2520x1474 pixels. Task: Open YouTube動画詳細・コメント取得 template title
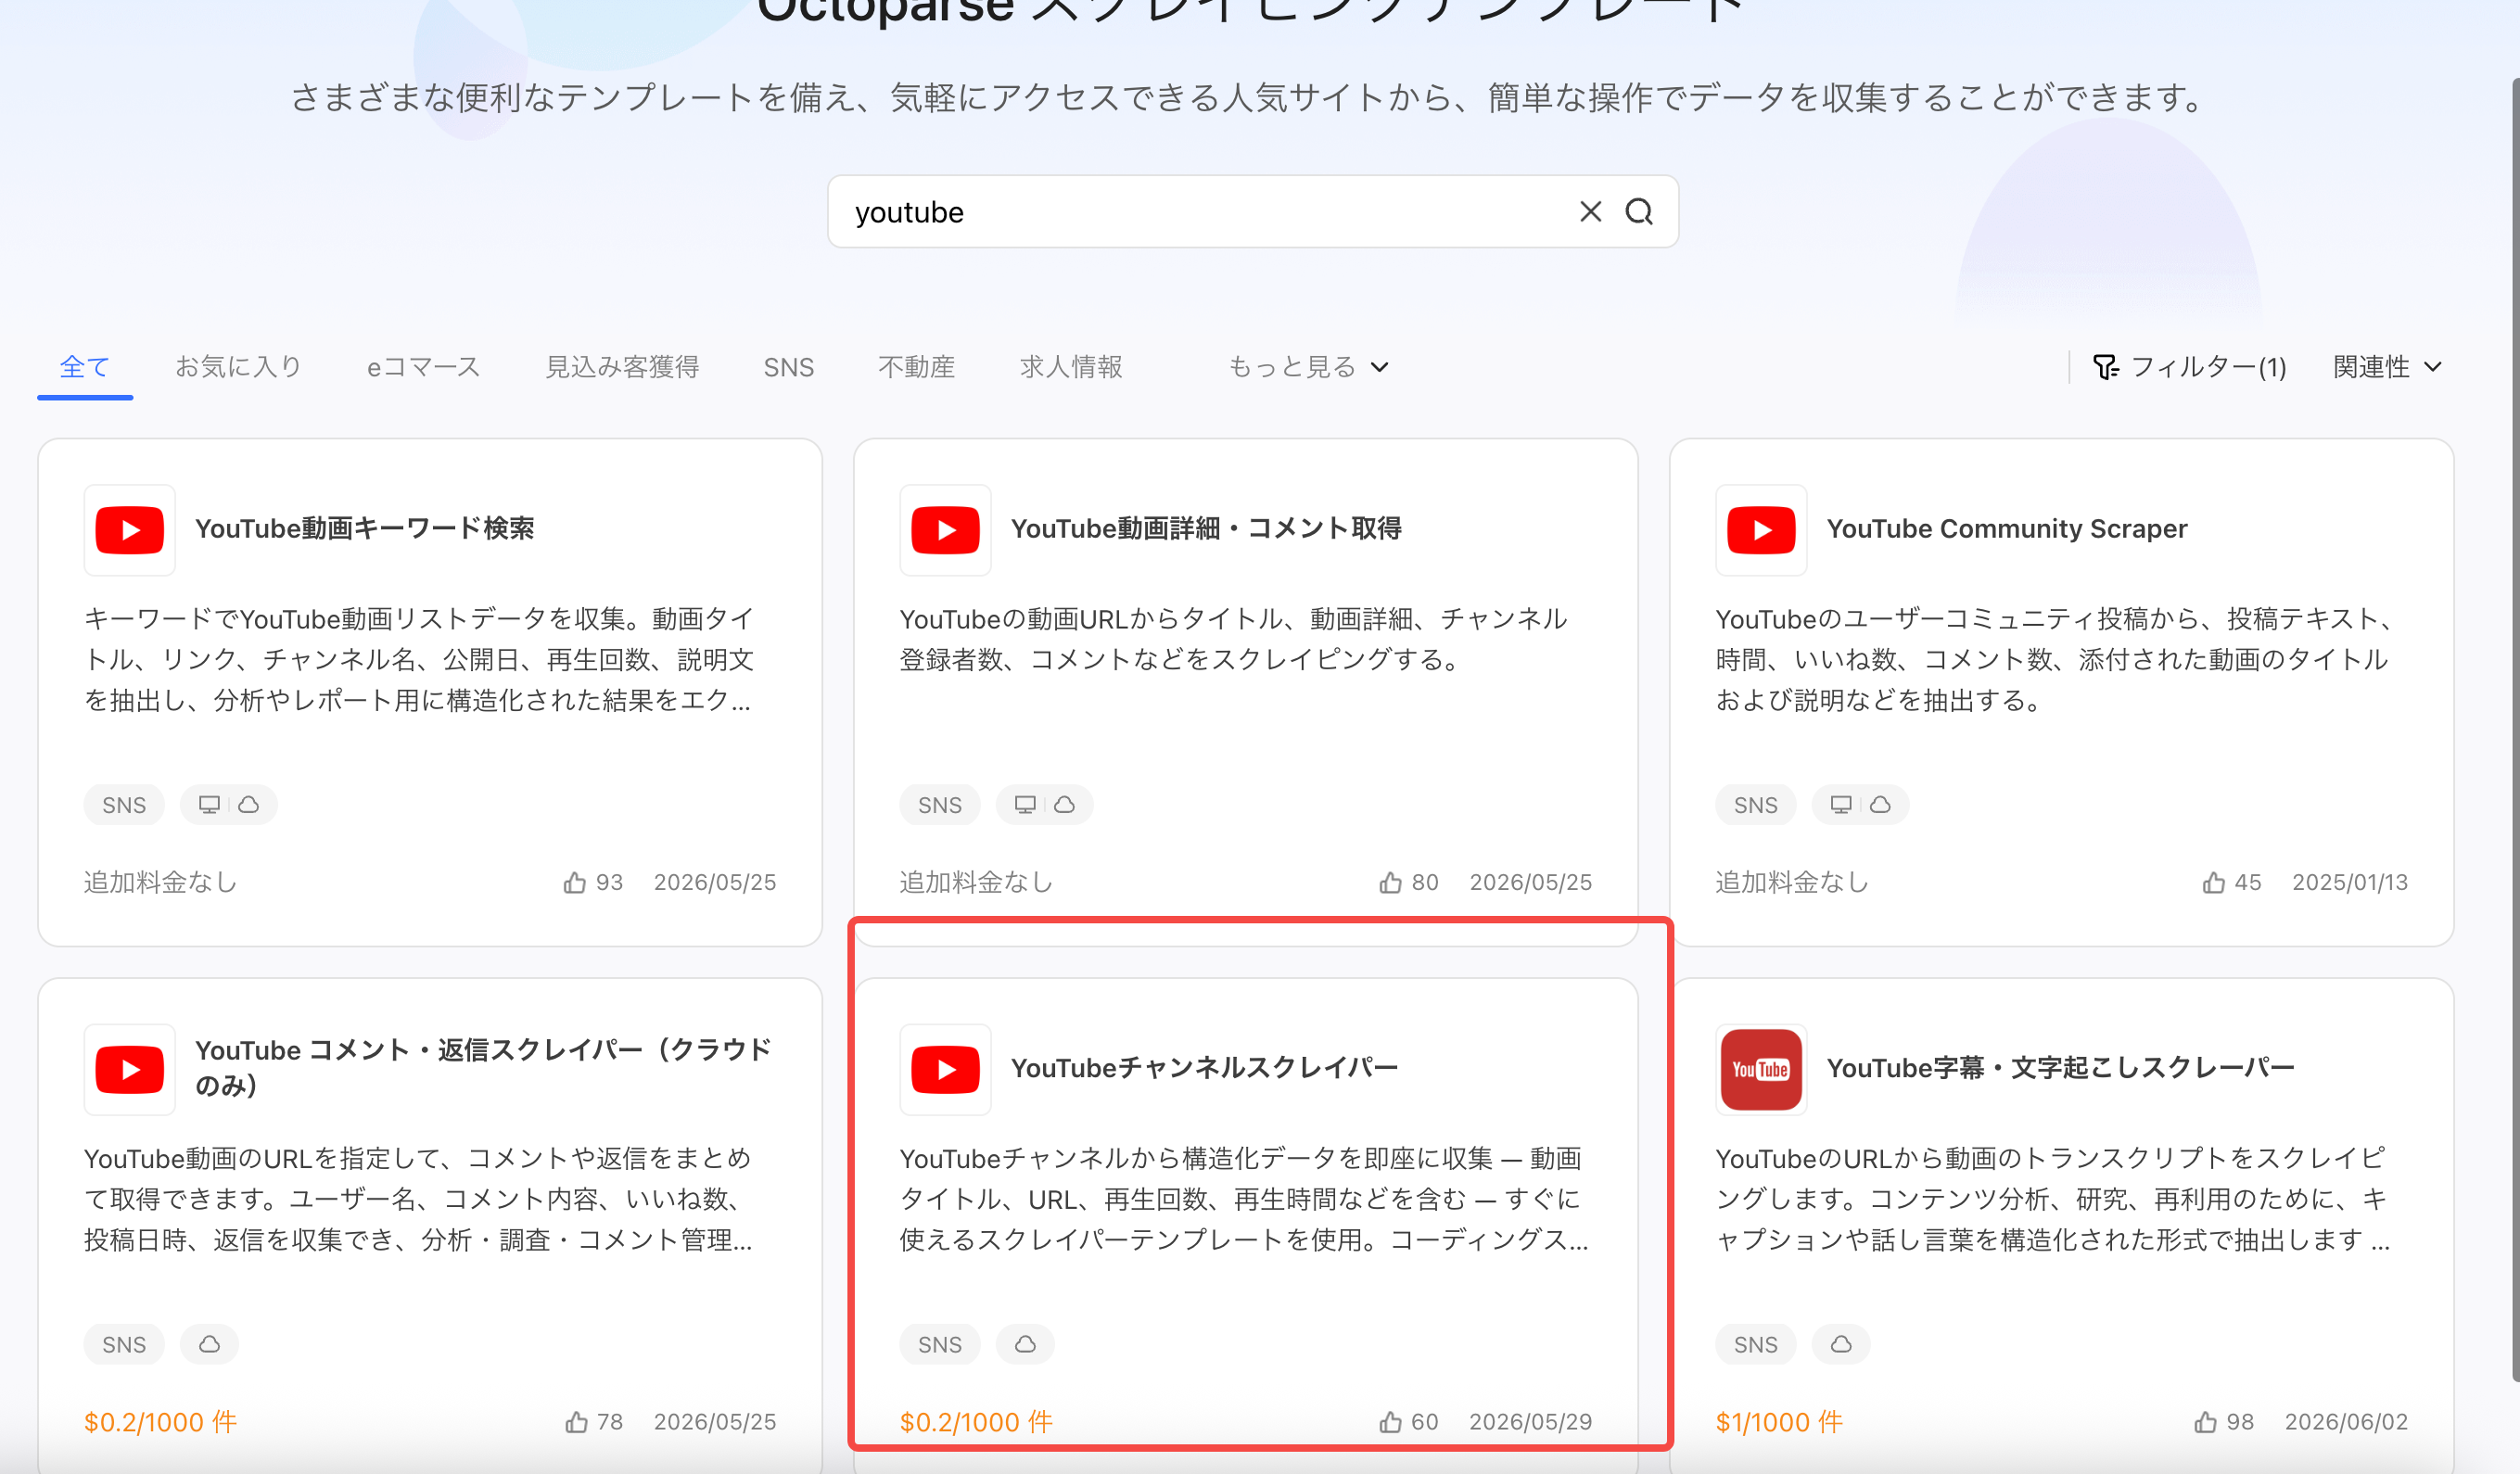click(x=1206, y=528)
